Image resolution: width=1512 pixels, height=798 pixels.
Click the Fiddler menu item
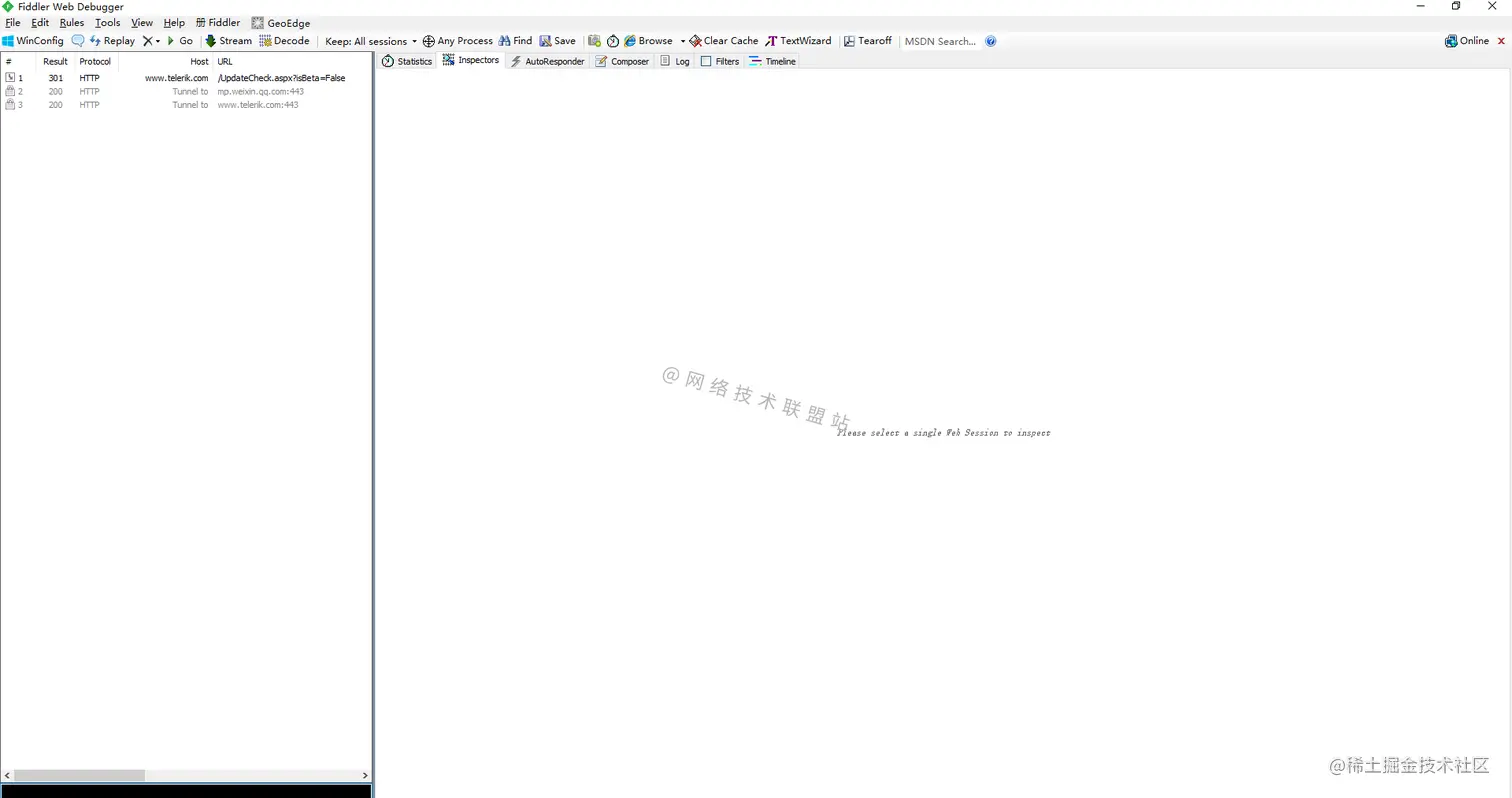218,22
